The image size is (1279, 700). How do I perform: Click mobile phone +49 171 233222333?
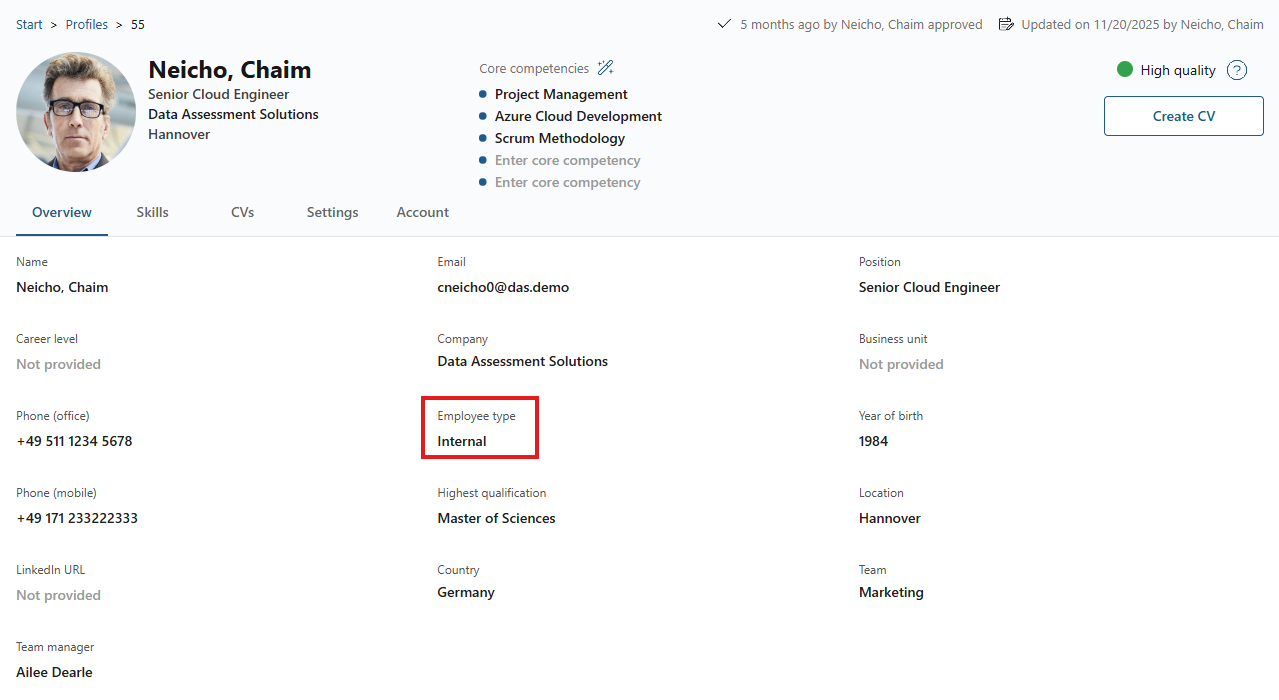(77, 518)
